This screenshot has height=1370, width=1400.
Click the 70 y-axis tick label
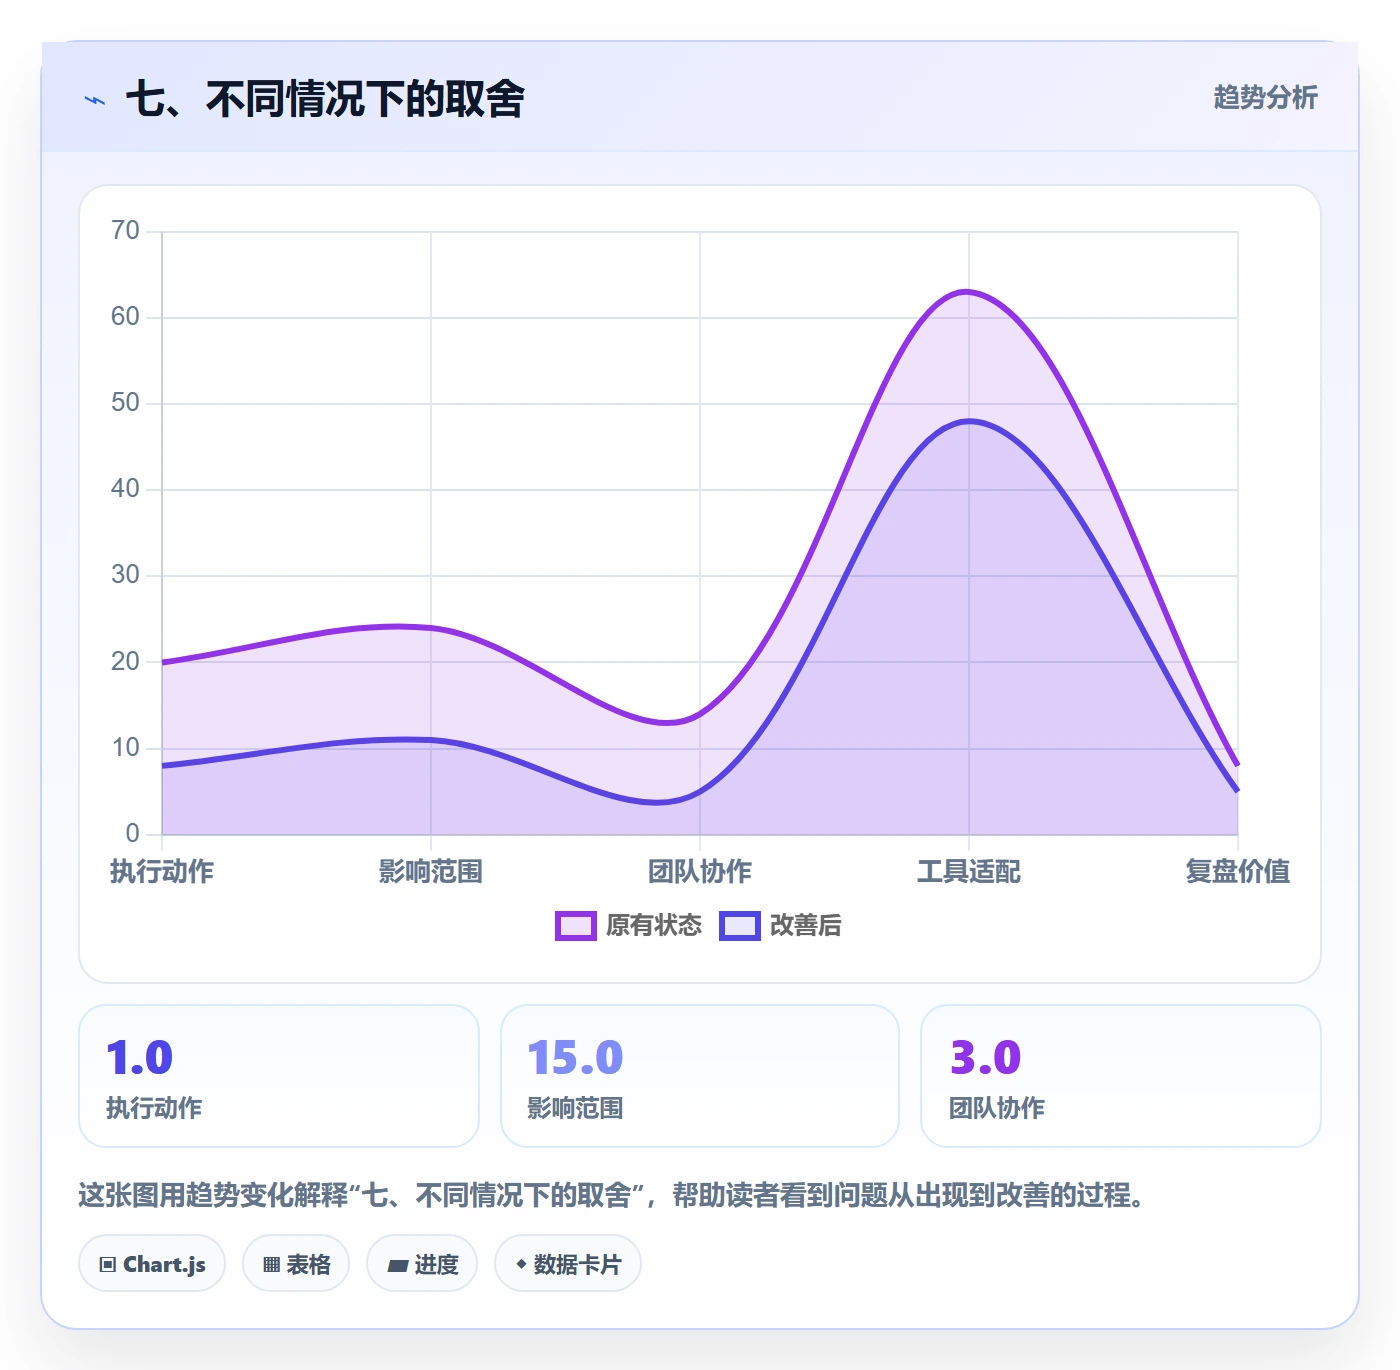pos(125,231)
